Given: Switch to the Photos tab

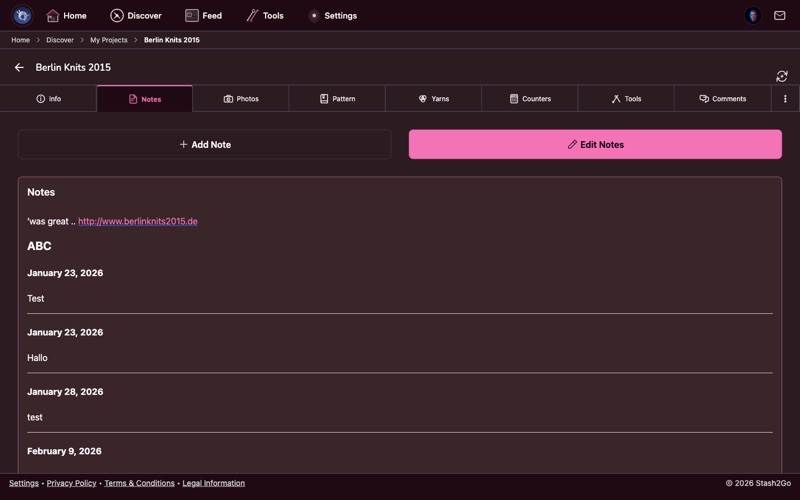Looking at the screenshot, I should (x=241, y=98).
